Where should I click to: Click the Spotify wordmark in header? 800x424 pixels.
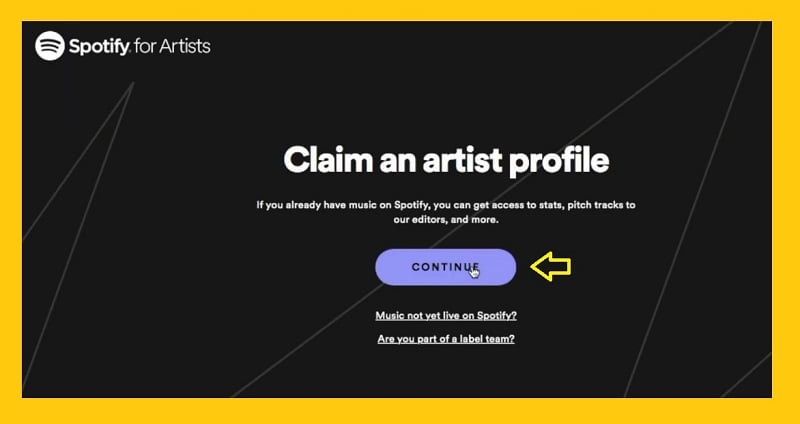(97, 46)
